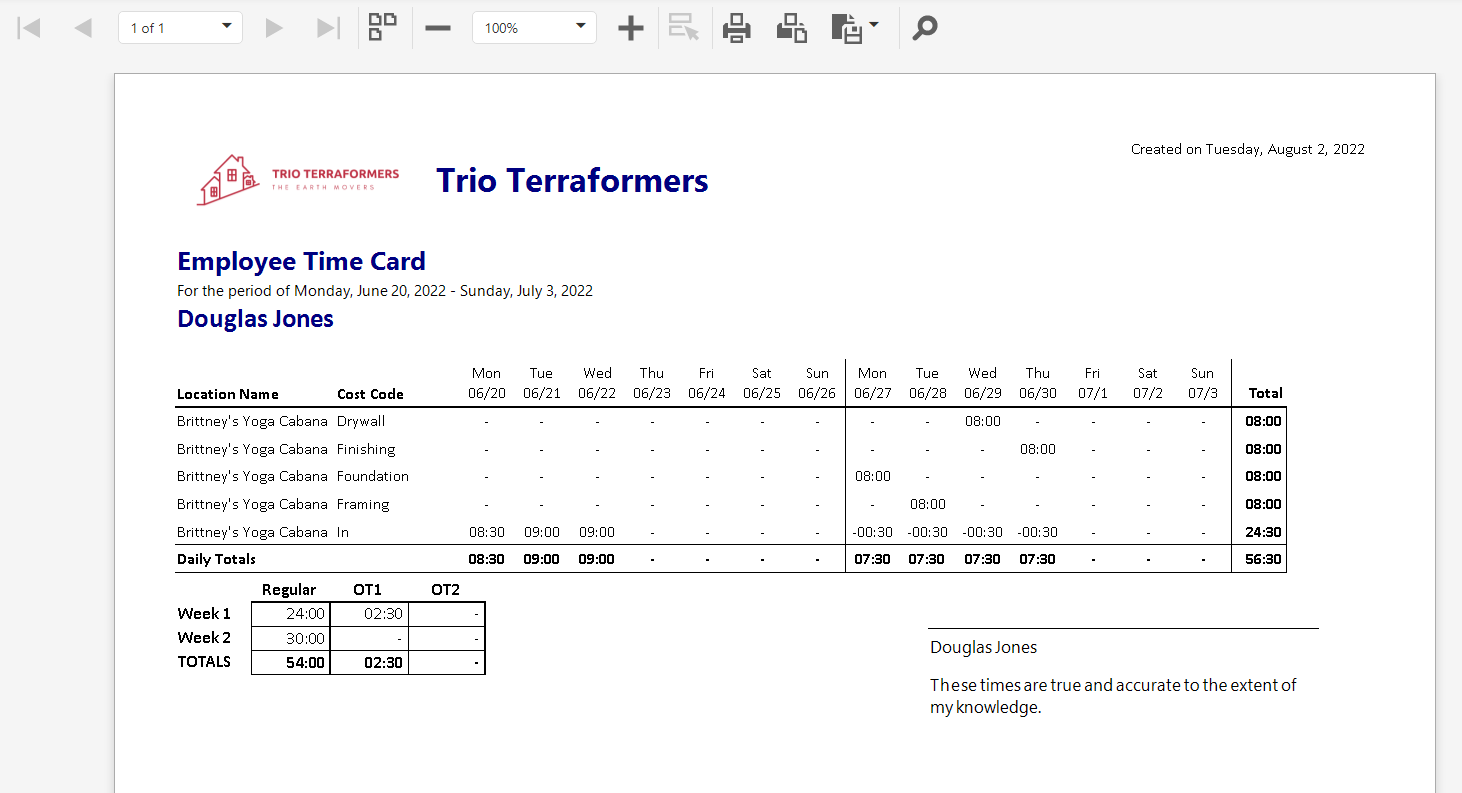Print the current page only
Image resolution: width=1462 pixels, height=793 pixels.
[792, 28]
